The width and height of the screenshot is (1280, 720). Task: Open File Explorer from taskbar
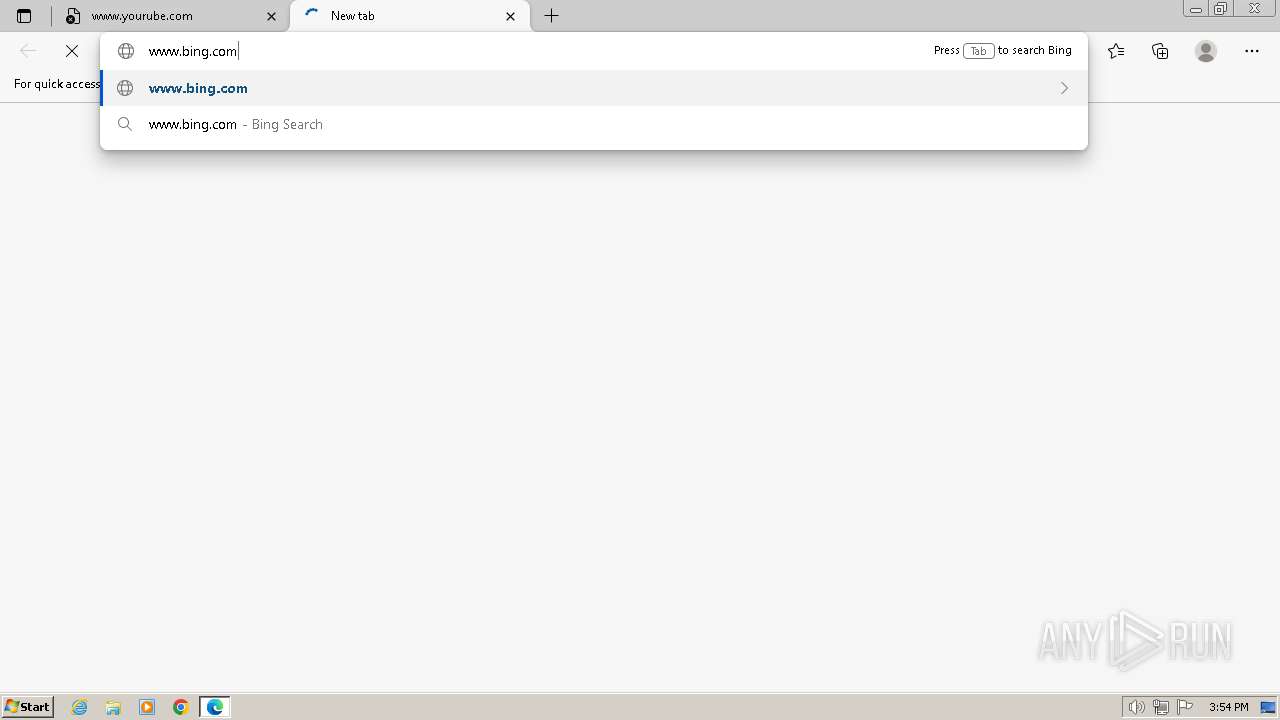point(113,707)
